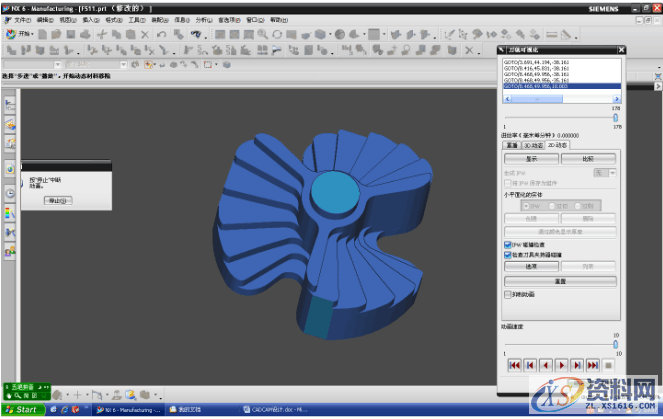
Task: Toggle the IPW 碰撞检查 checkbox
Action: pos(507,243)
